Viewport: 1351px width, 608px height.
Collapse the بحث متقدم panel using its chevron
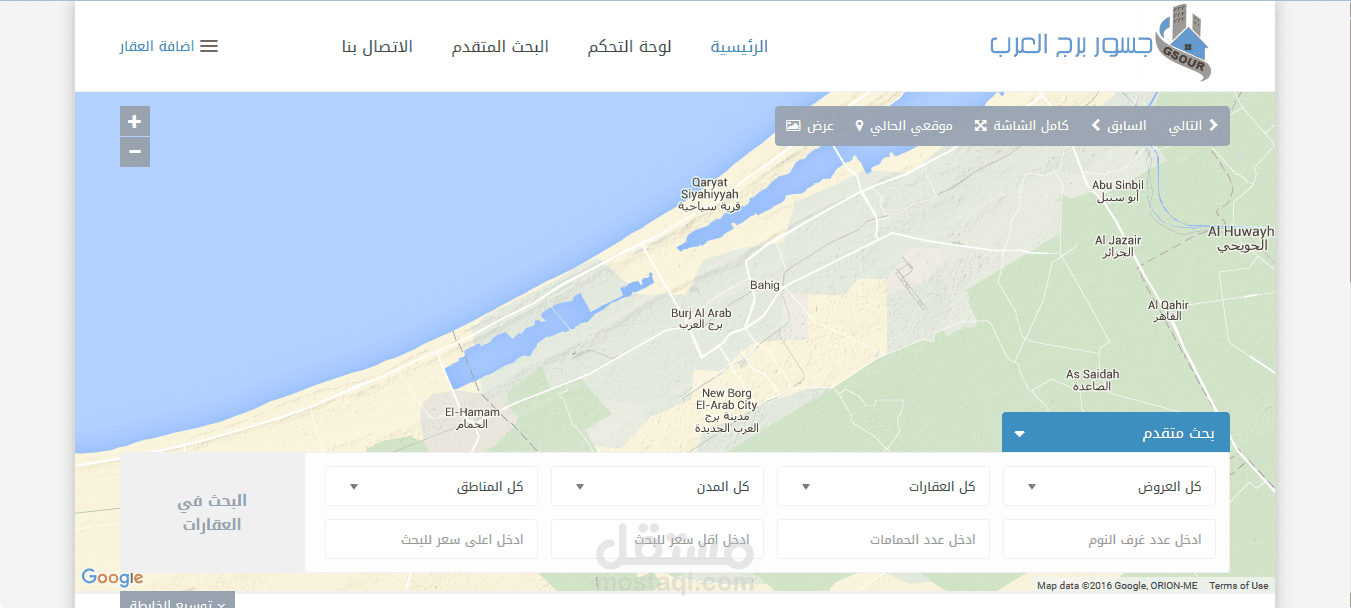pyautogui.click(x=1019, y=432)
